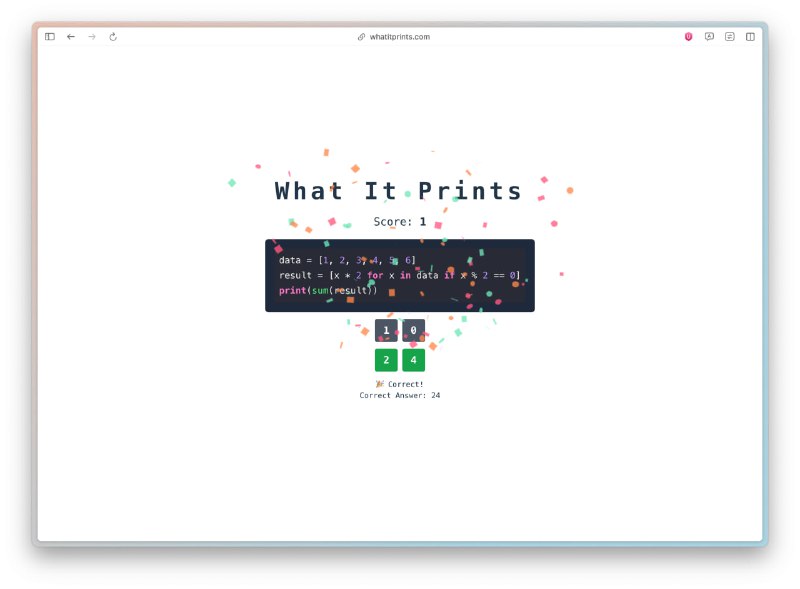The width and height of the screenshot is (800, 589).
Task: Toggle the browser sidebar panel icon
Action: [49, 37]
